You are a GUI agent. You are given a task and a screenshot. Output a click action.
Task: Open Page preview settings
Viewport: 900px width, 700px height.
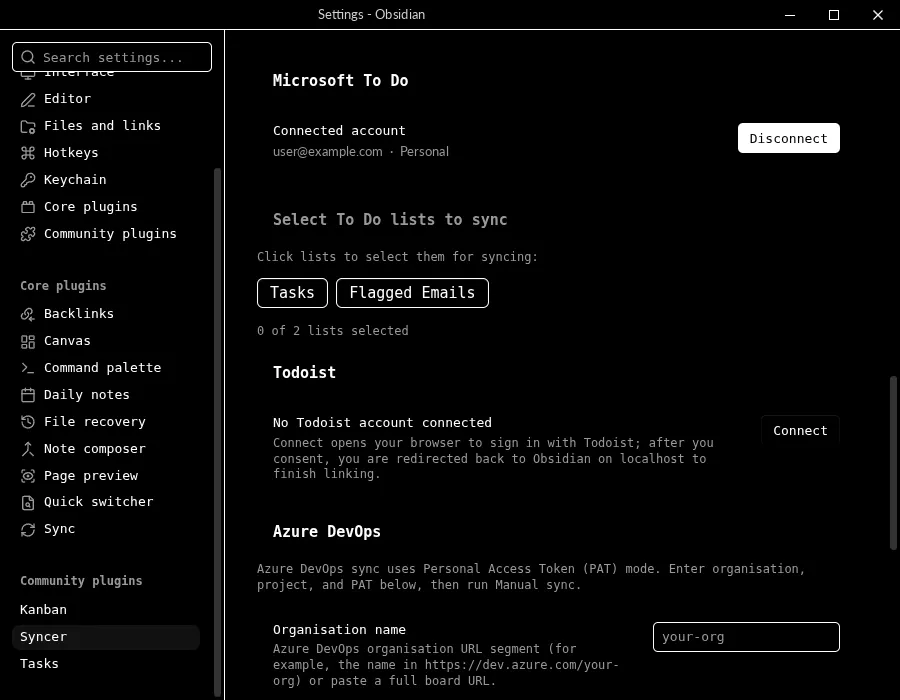click(x=106, y=475)
